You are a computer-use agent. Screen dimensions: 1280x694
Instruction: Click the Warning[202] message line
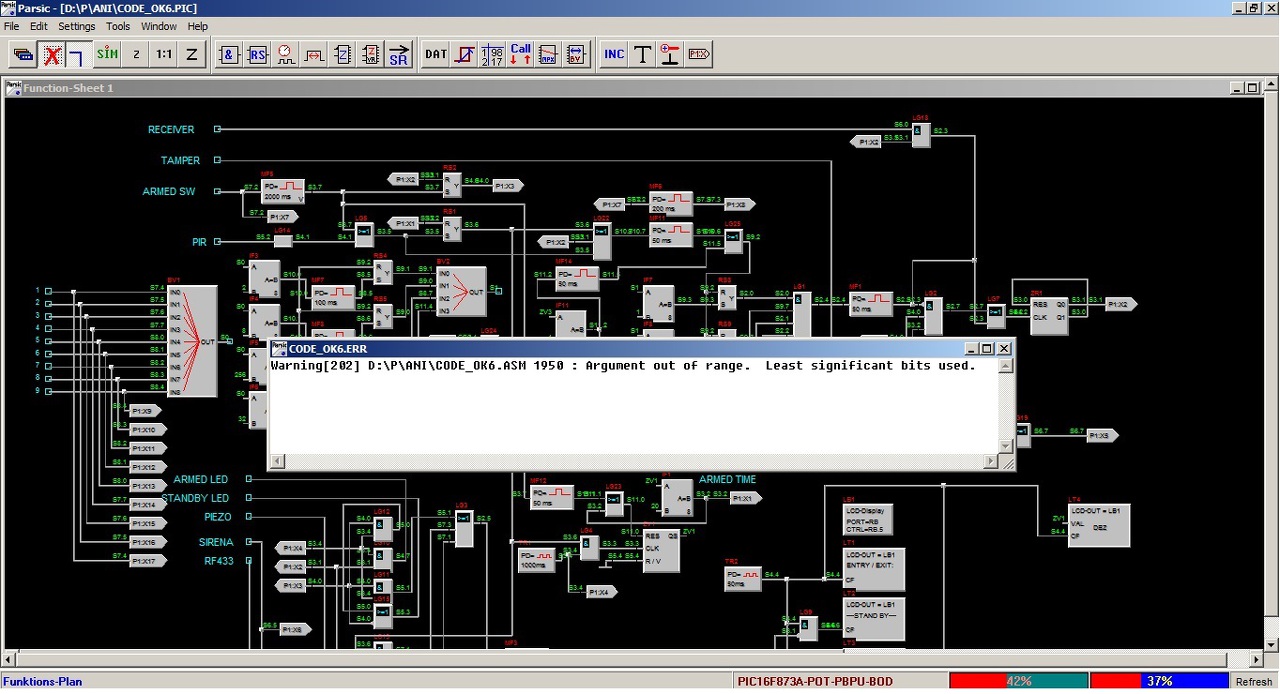622,366
